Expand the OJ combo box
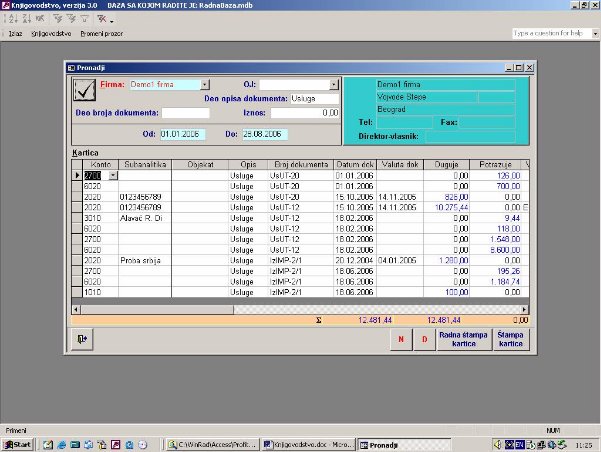This screenshot has width=601, height=452. (x=335, y=85)
